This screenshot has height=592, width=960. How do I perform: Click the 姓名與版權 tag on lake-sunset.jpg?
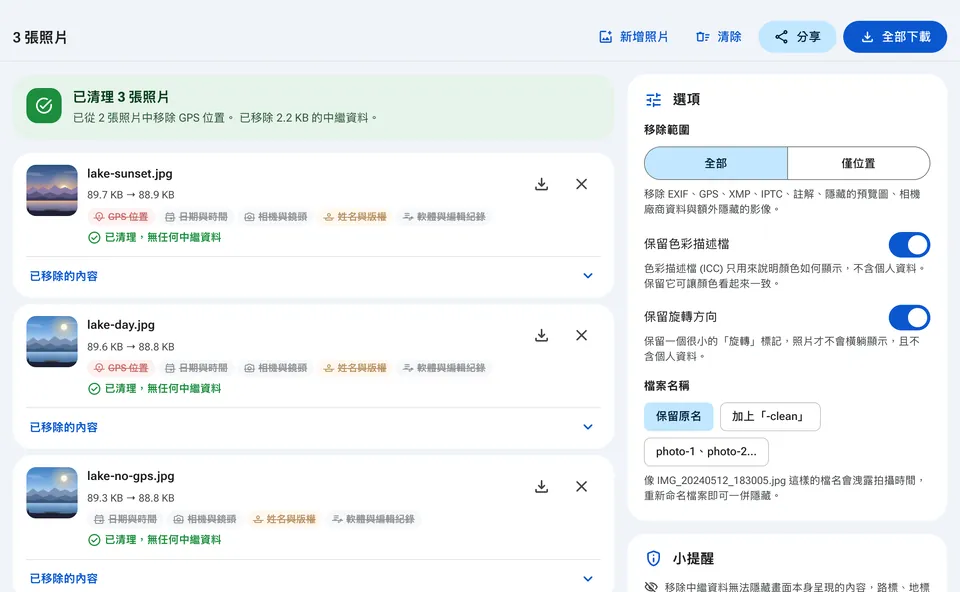tap(355, 217)
